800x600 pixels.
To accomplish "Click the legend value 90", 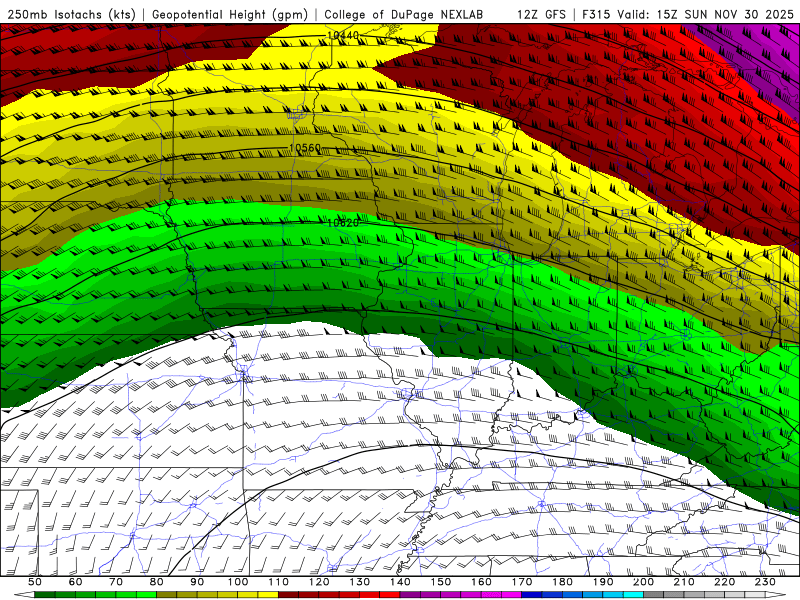I will pos(197,582).
